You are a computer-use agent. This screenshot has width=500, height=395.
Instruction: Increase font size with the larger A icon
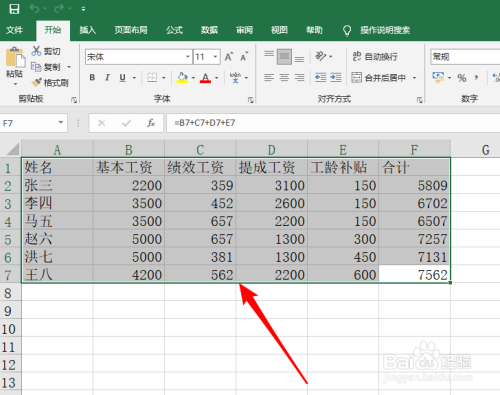(229, 56)
